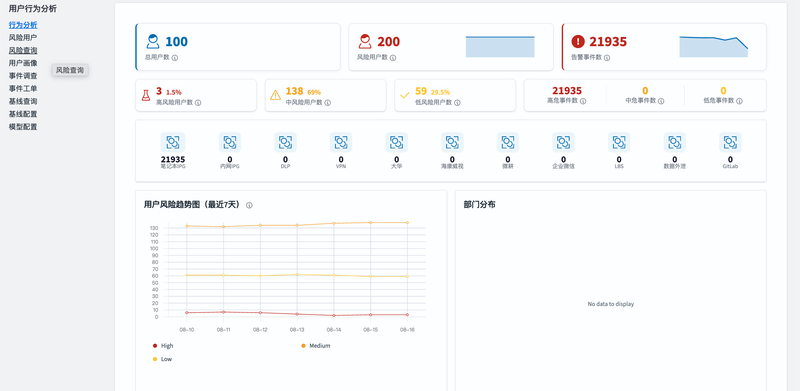
Task: Click the LBS data source icon
Action: [x=619, y=142]
